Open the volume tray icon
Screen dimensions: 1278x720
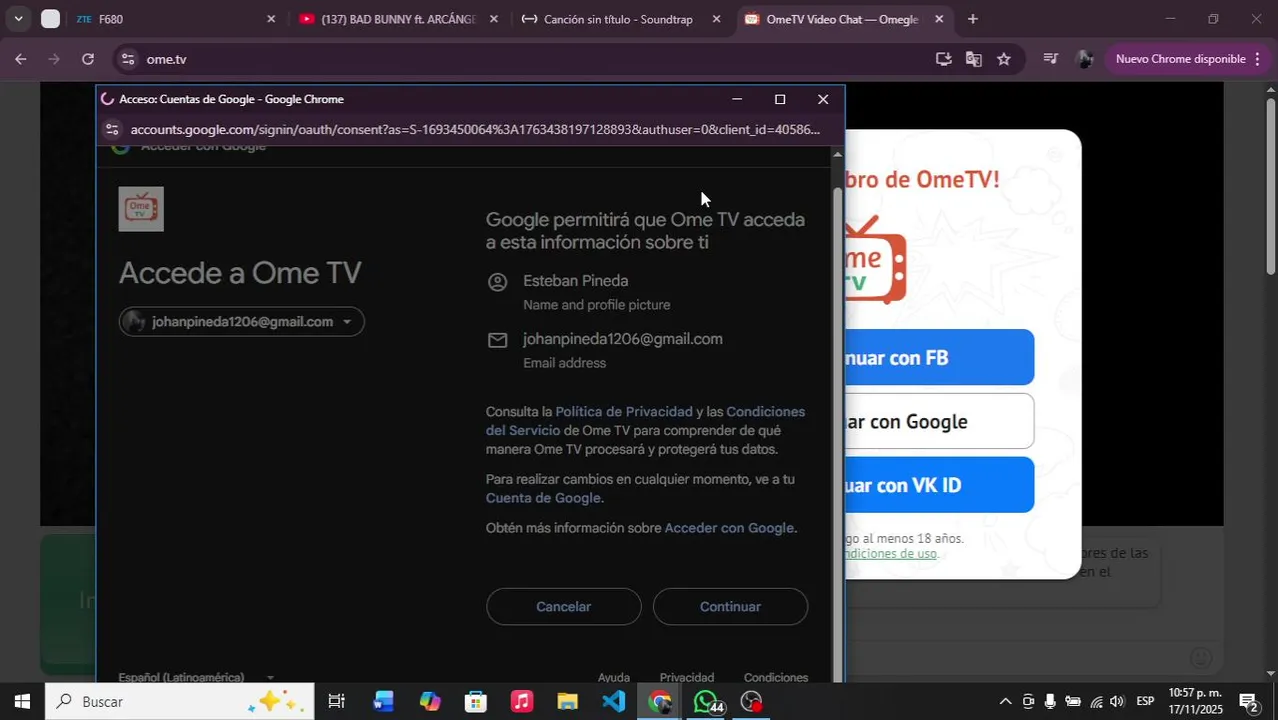[1117, 702]
